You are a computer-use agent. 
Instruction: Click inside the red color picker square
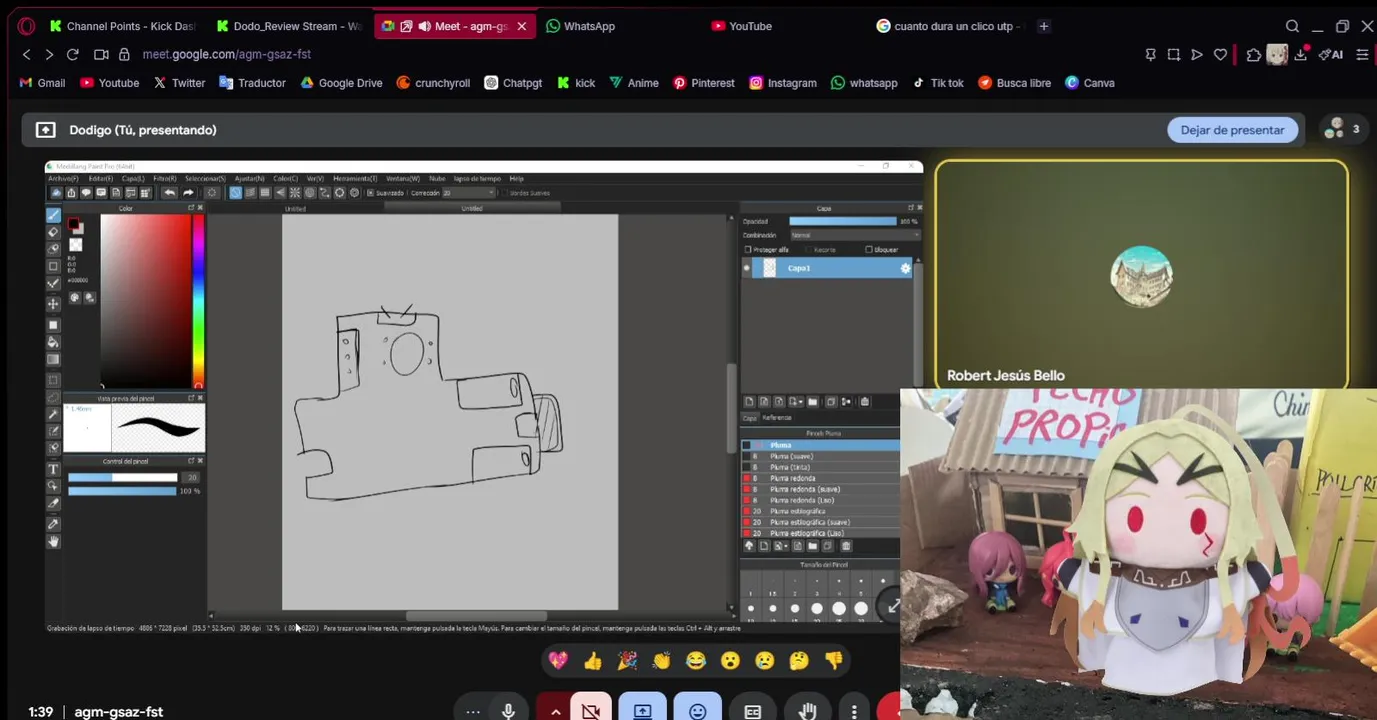click(145, 300)
